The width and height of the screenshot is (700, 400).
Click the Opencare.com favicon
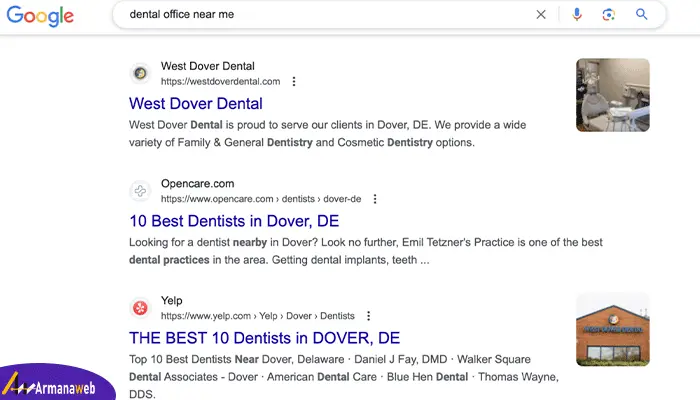pos(140,191)
